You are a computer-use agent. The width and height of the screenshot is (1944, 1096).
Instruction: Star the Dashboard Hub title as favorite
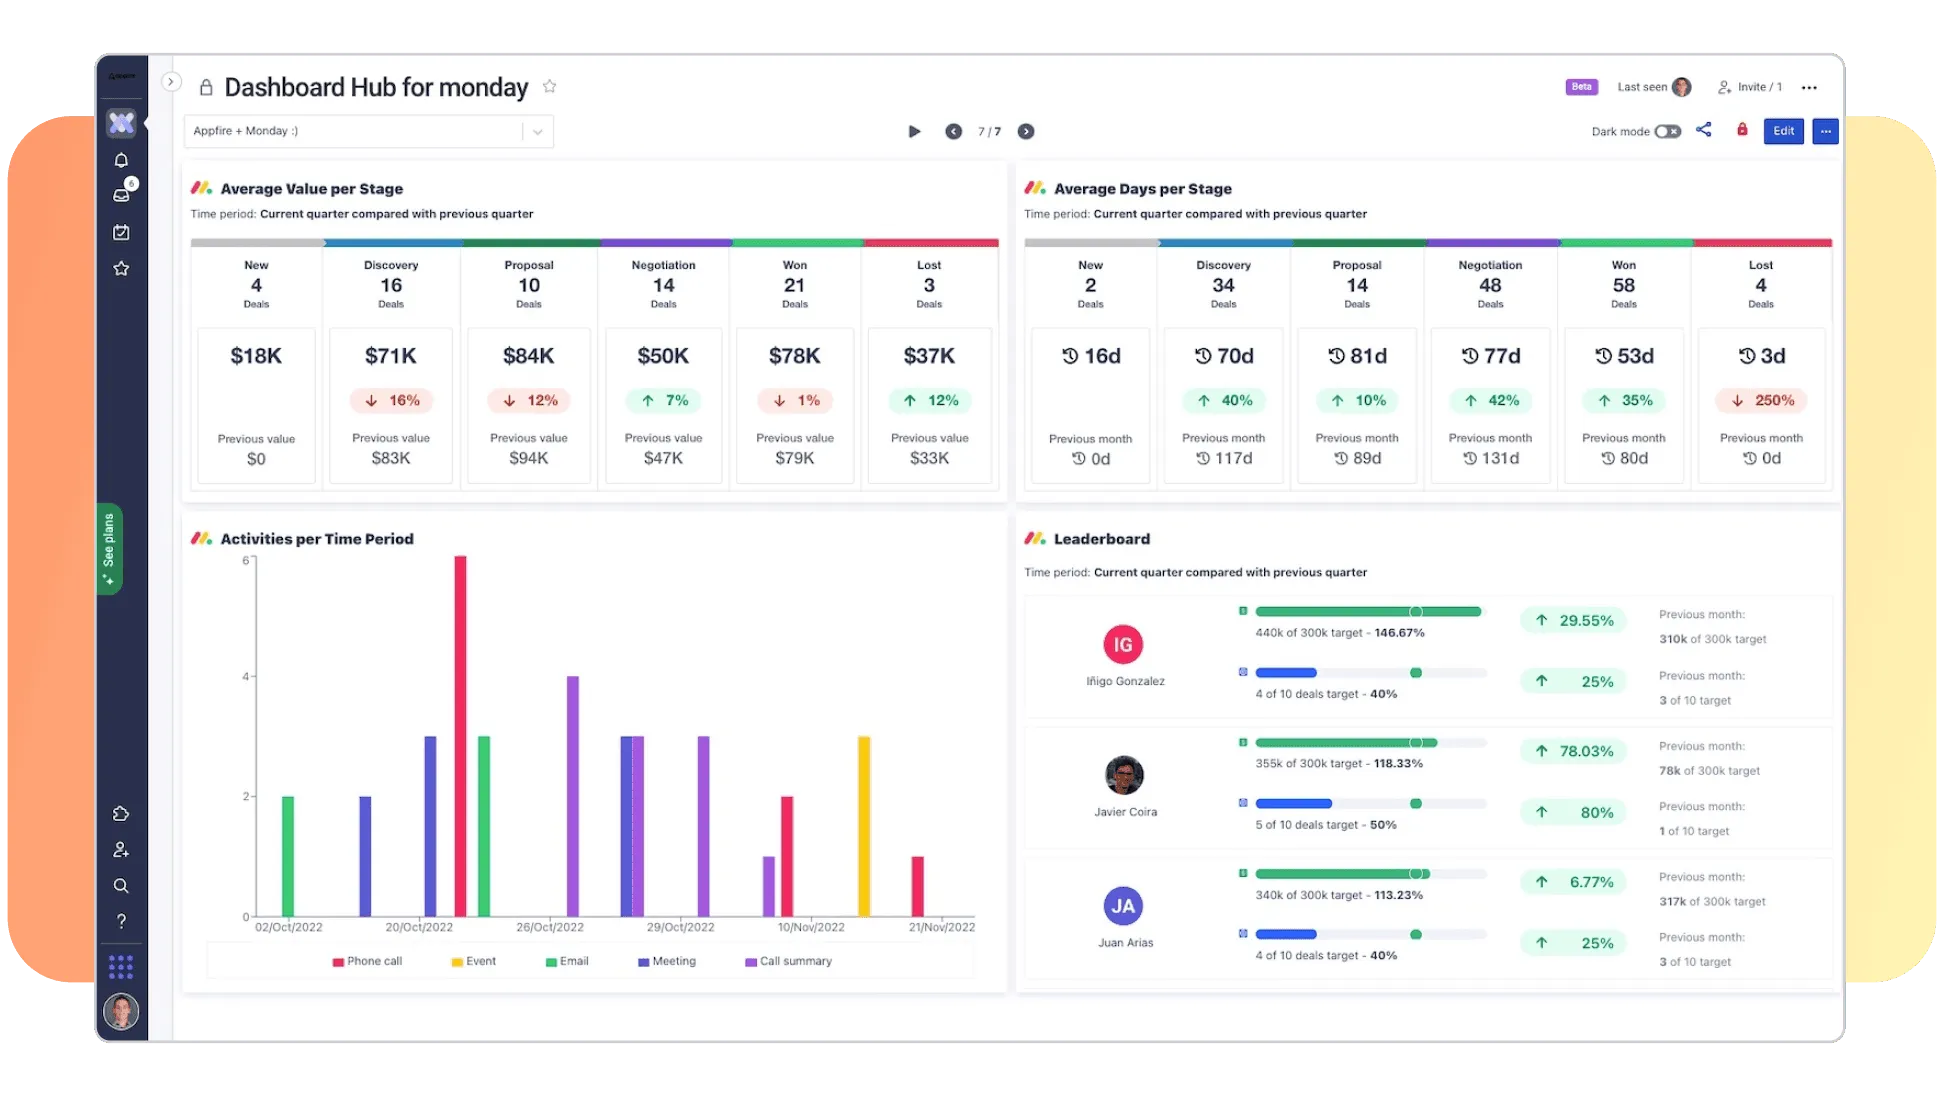click(549, 87)
